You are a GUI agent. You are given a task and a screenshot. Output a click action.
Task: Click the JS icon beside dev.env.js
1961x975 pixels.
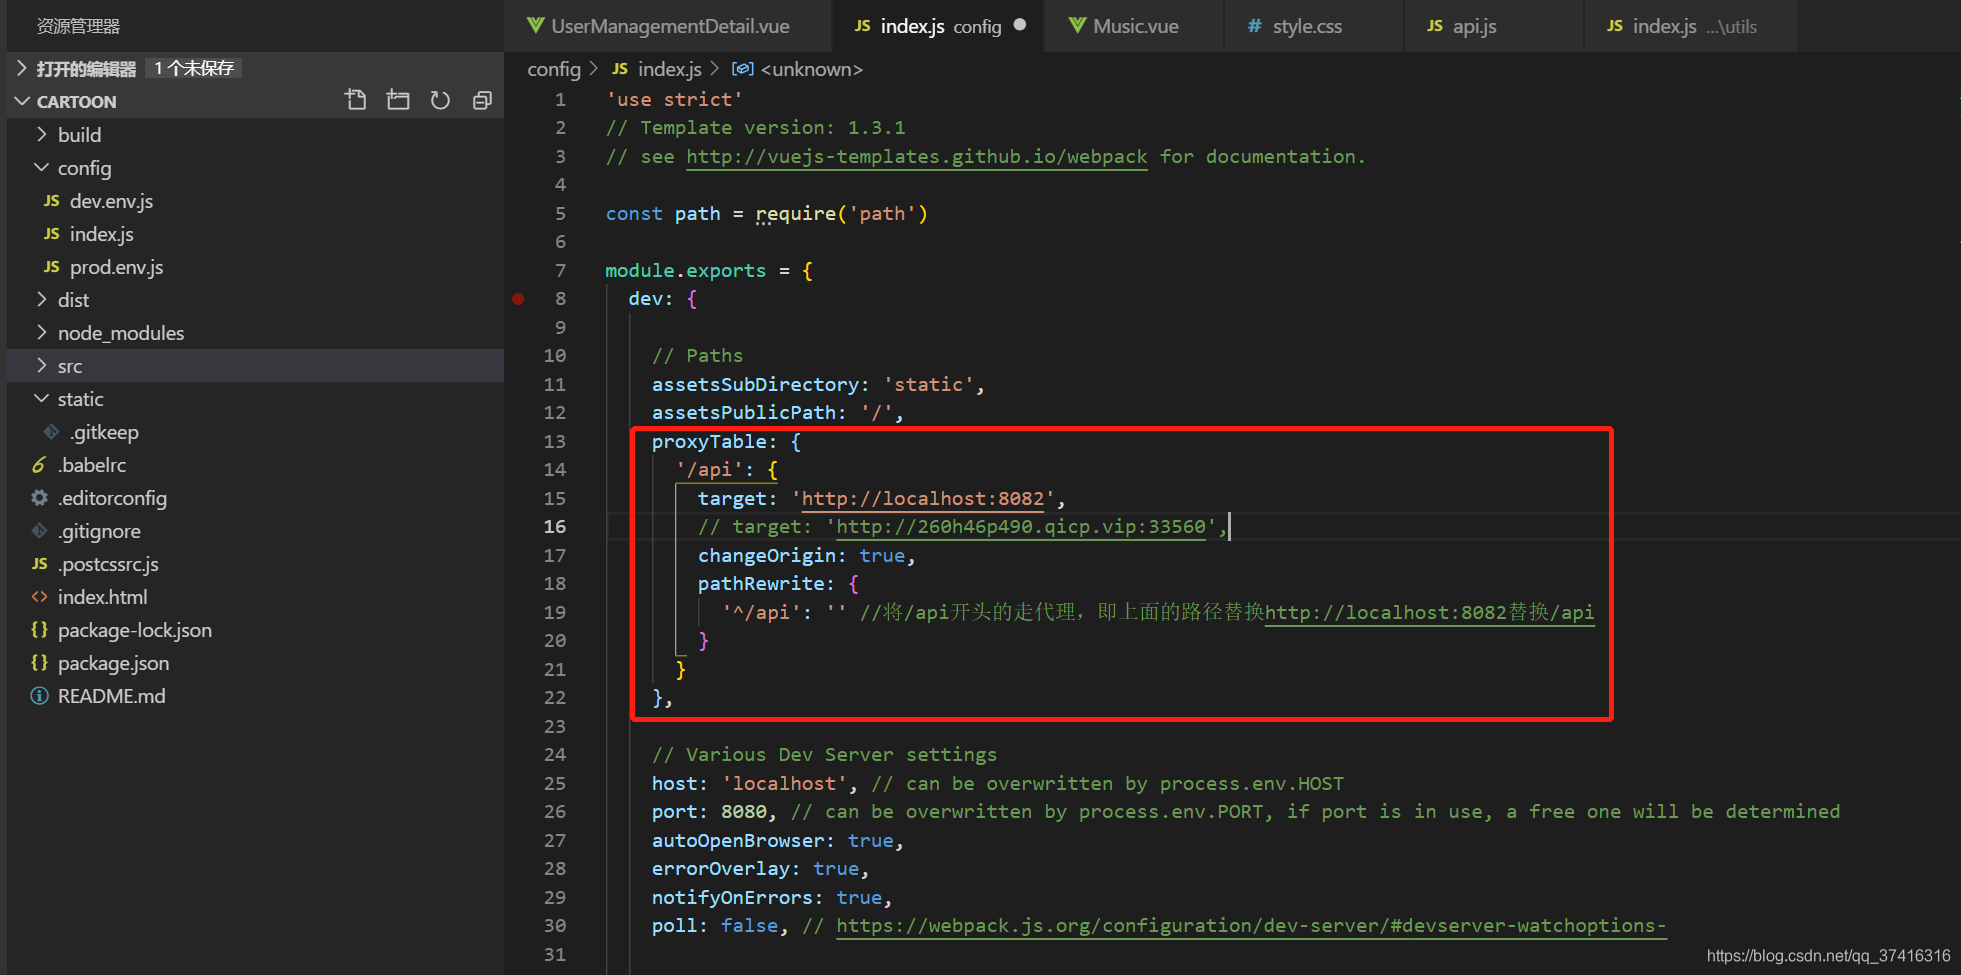[51, 201]
